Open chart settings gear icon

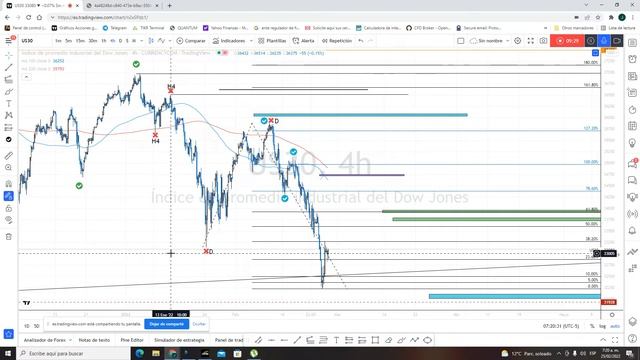(x=518, y=41)
